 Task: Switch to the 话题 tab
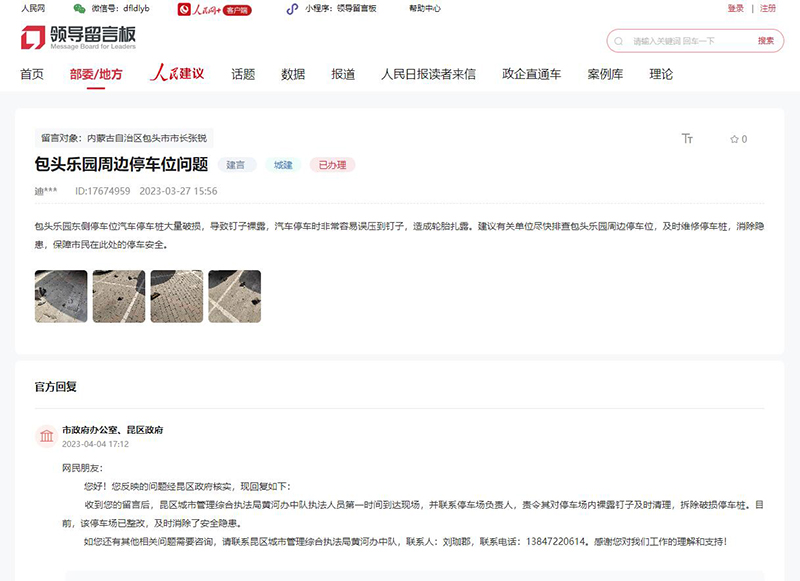tap(242, 73)
